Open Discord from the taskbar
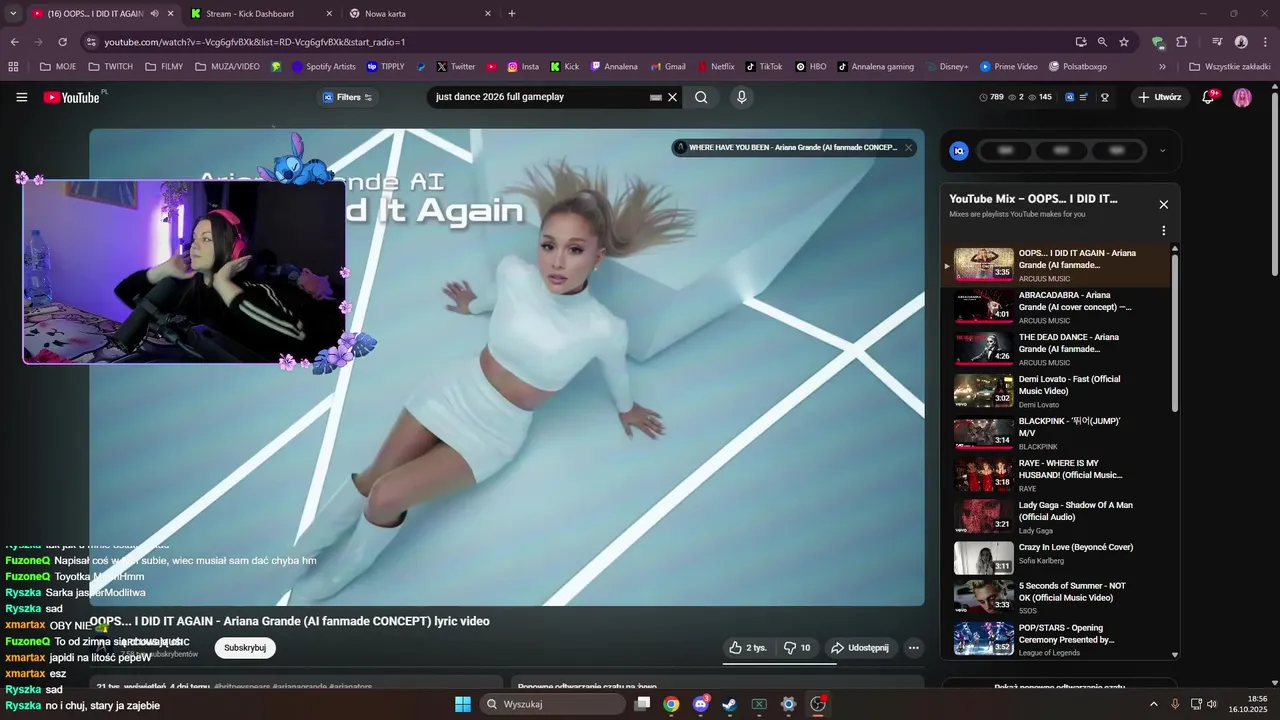The height and width of the screenshot is (720, 1280). [701, 704]
